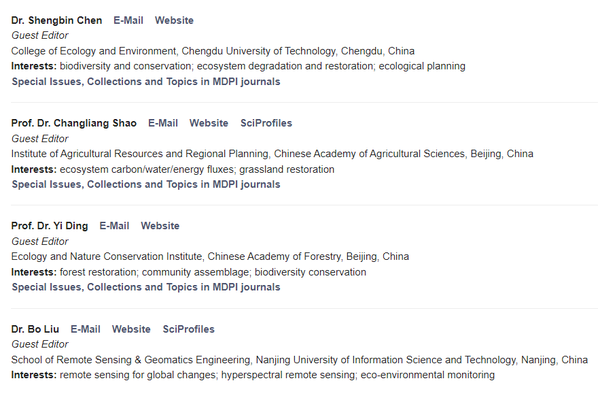Select the name Dr. Bo Liu
This screenshot has height=400, width=600.
coord(35,329)
